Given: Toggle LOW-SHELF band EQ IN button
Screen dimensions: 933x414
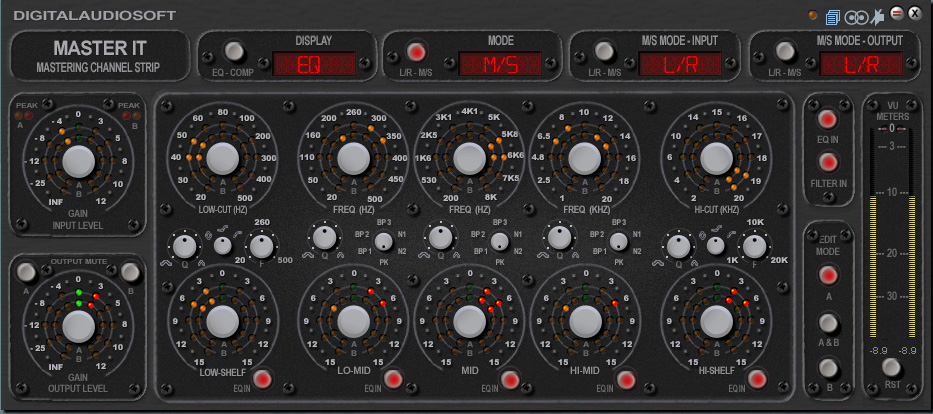Looking at the screenshot, I should (x=263, y=379).
